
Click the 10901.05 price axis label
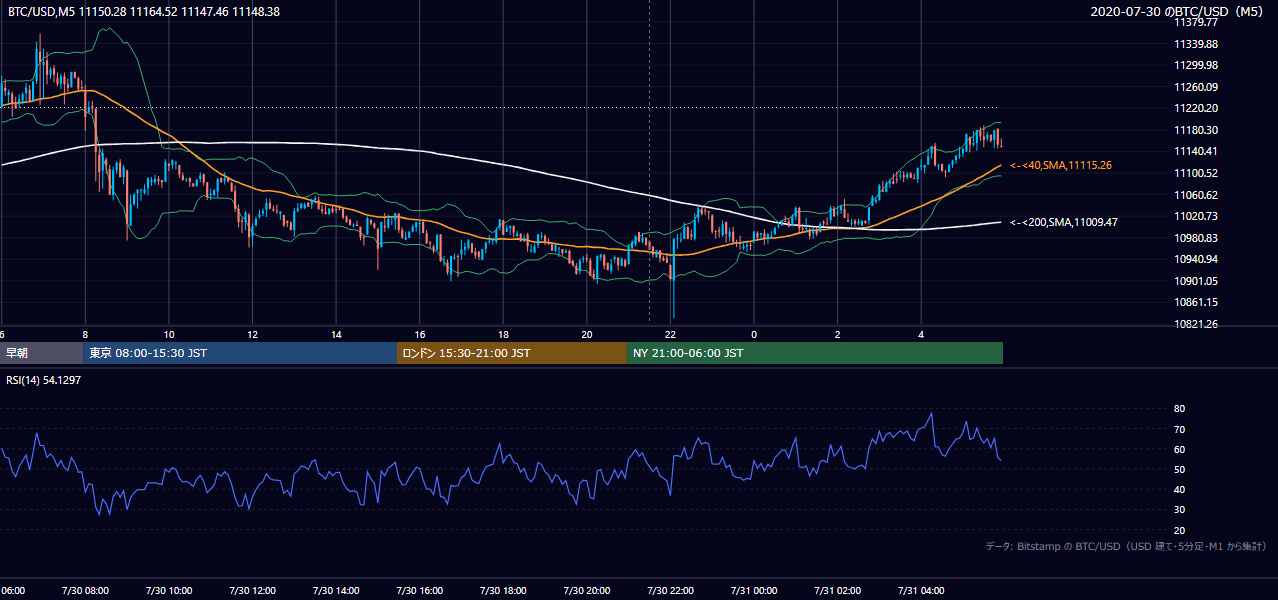(x=1196, y=281)
